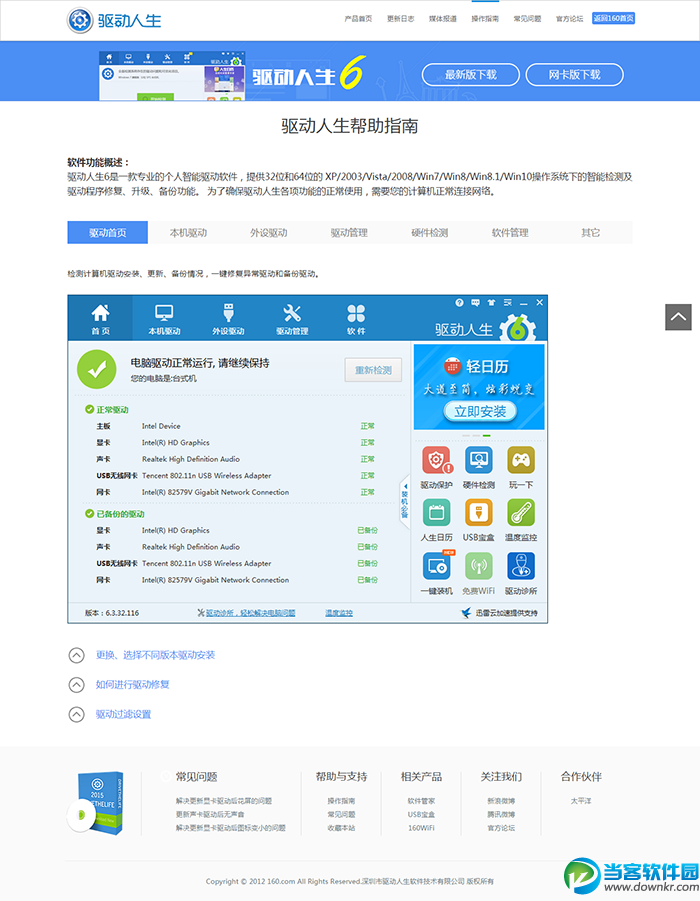Launch the 驱动保护 shield icon
Viewport: 700px width, 901px height.
[437, 460]
